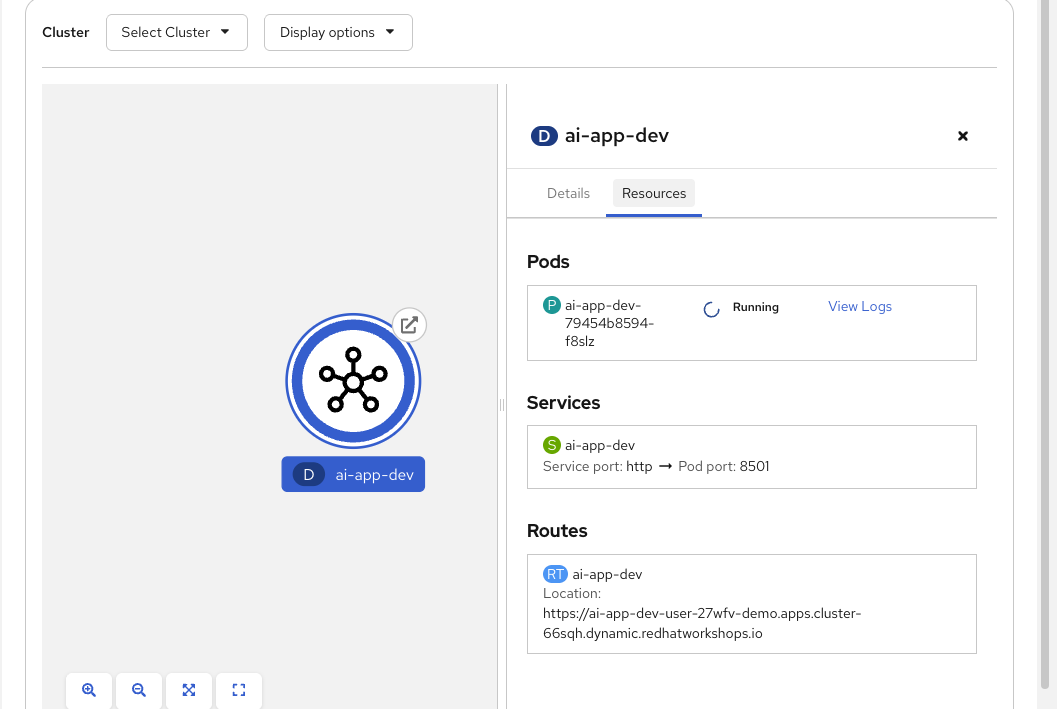Open the Select Cluster dropdown
Screen dimensions: 1057x709
click(176, 32)
